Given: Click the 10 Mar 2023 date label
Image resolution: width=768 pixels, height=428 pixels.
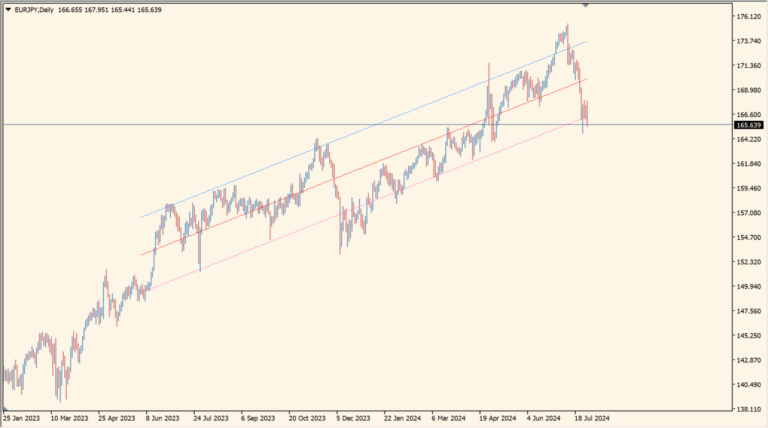Looking at the screenshot, I should (x=69, y=418).
